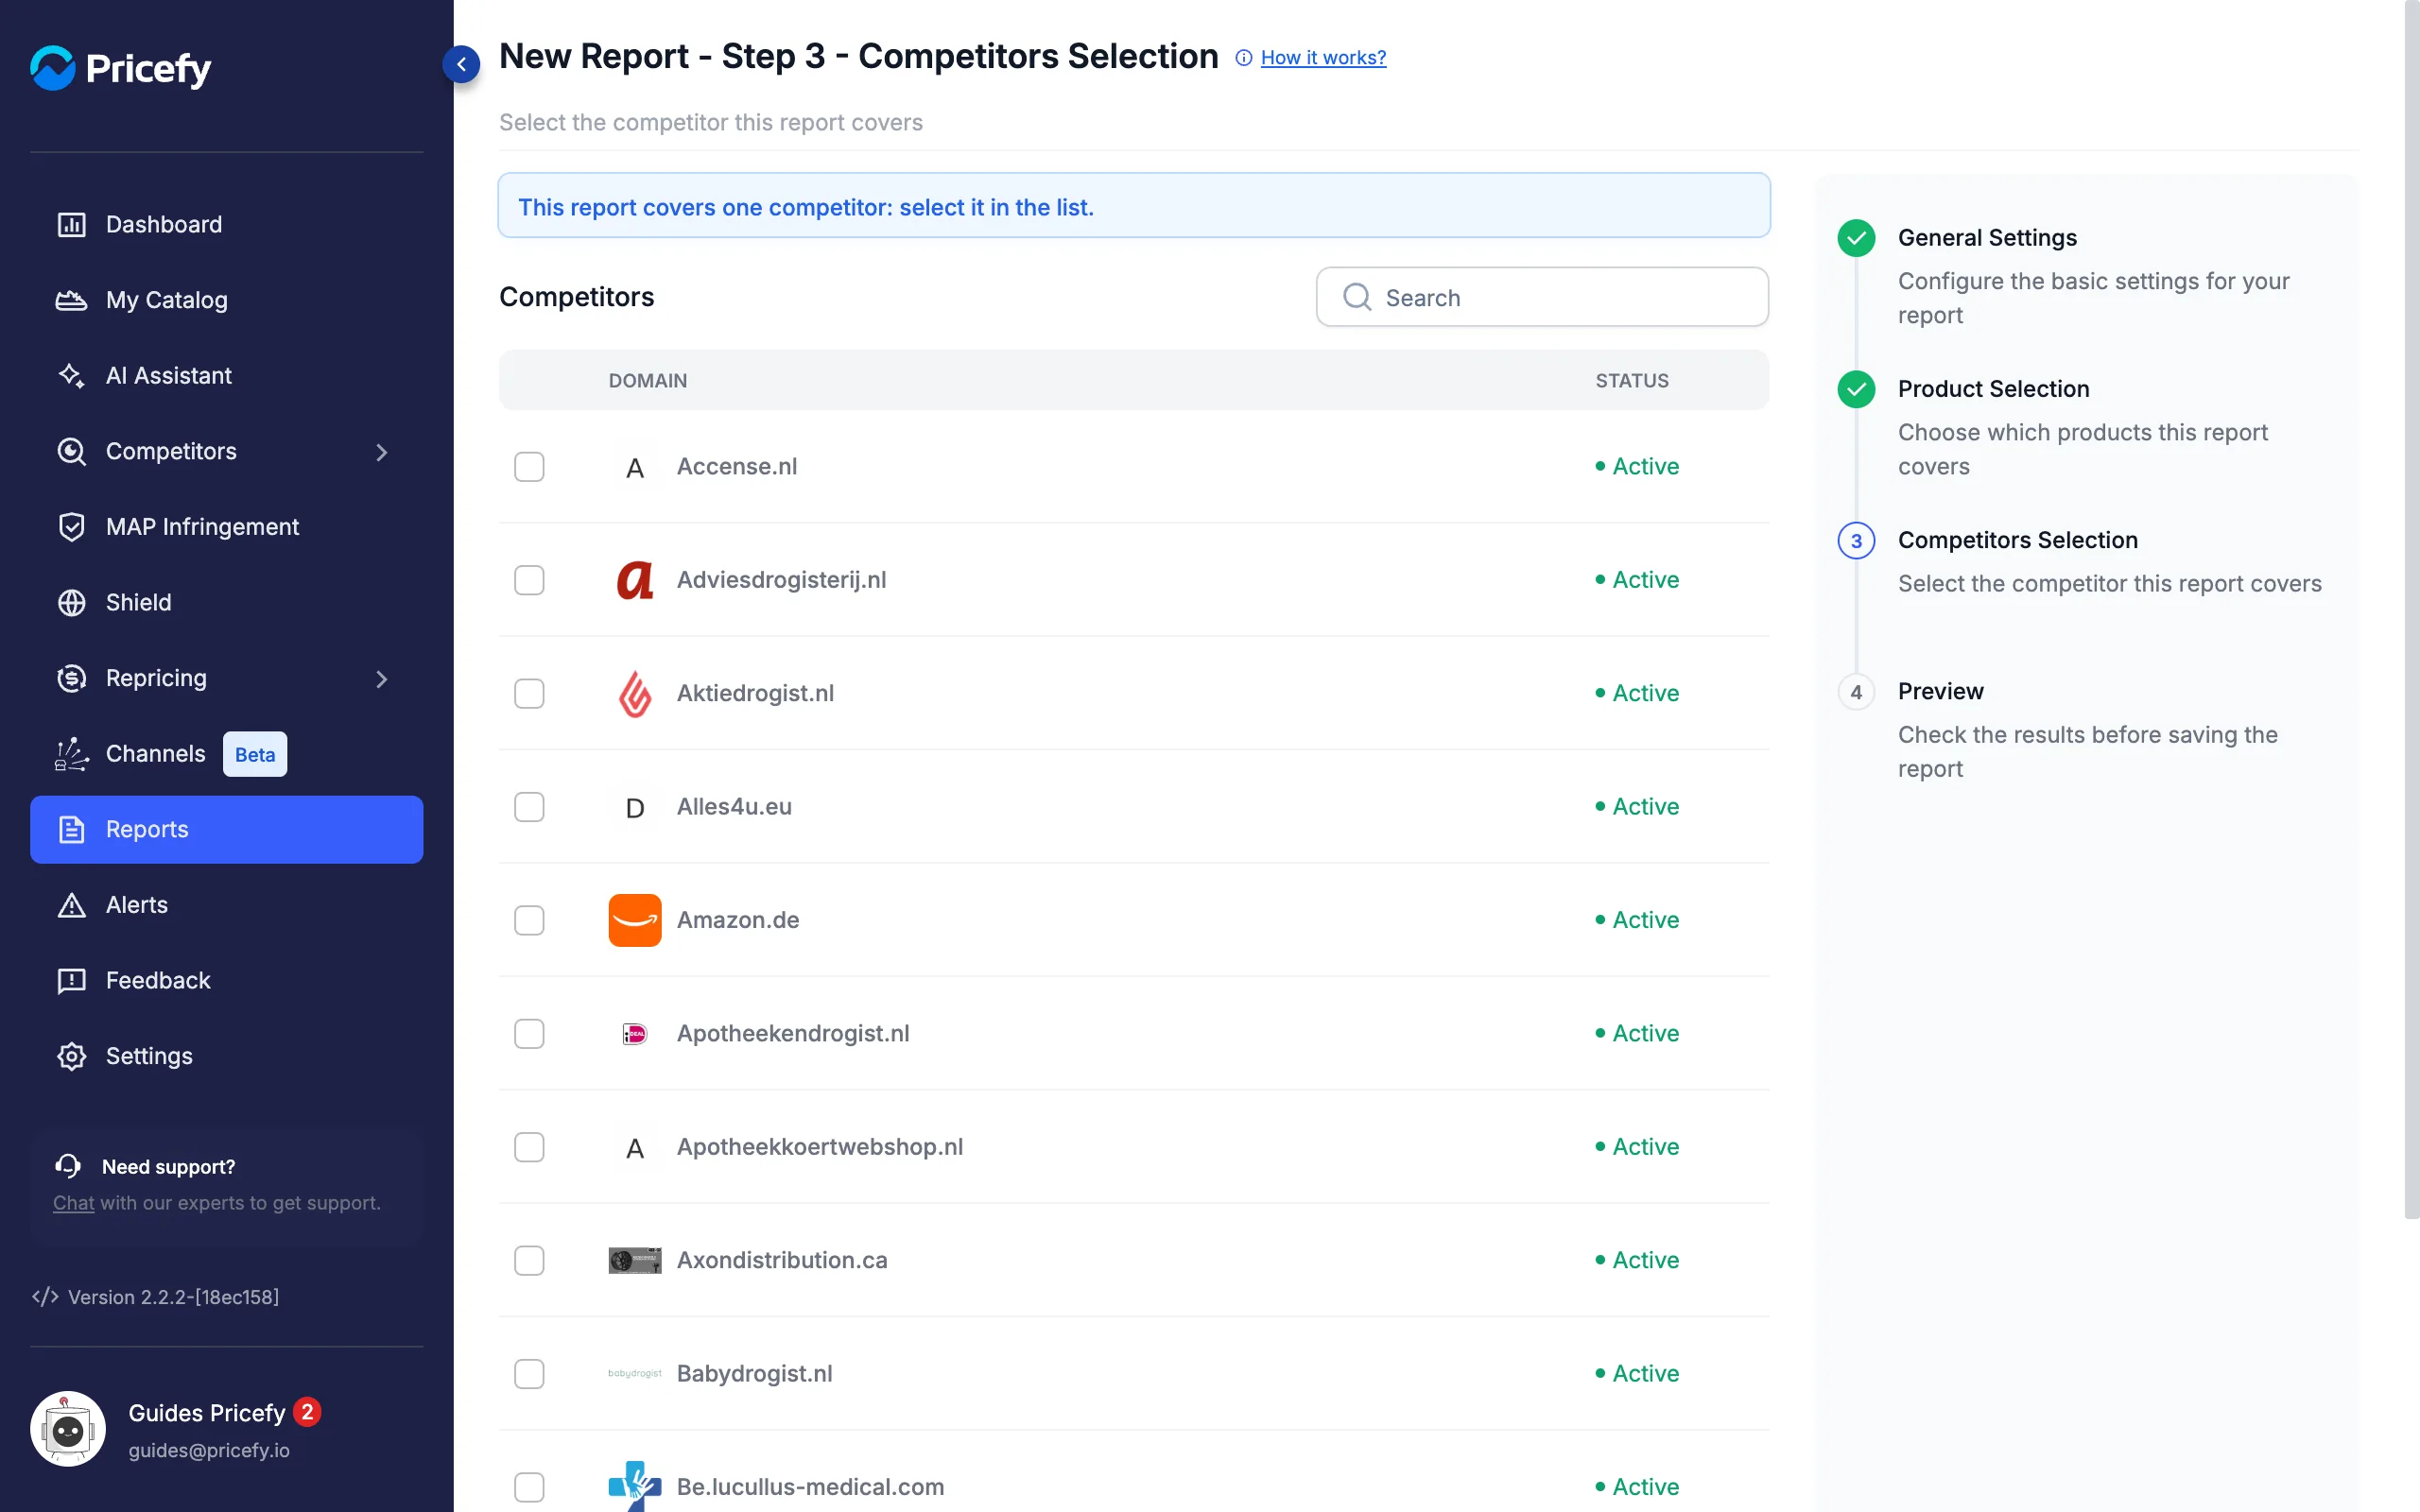Select the Accense.nl checkbox
This screenshot has width=2420, height=1512.
(x=529, y=467)
